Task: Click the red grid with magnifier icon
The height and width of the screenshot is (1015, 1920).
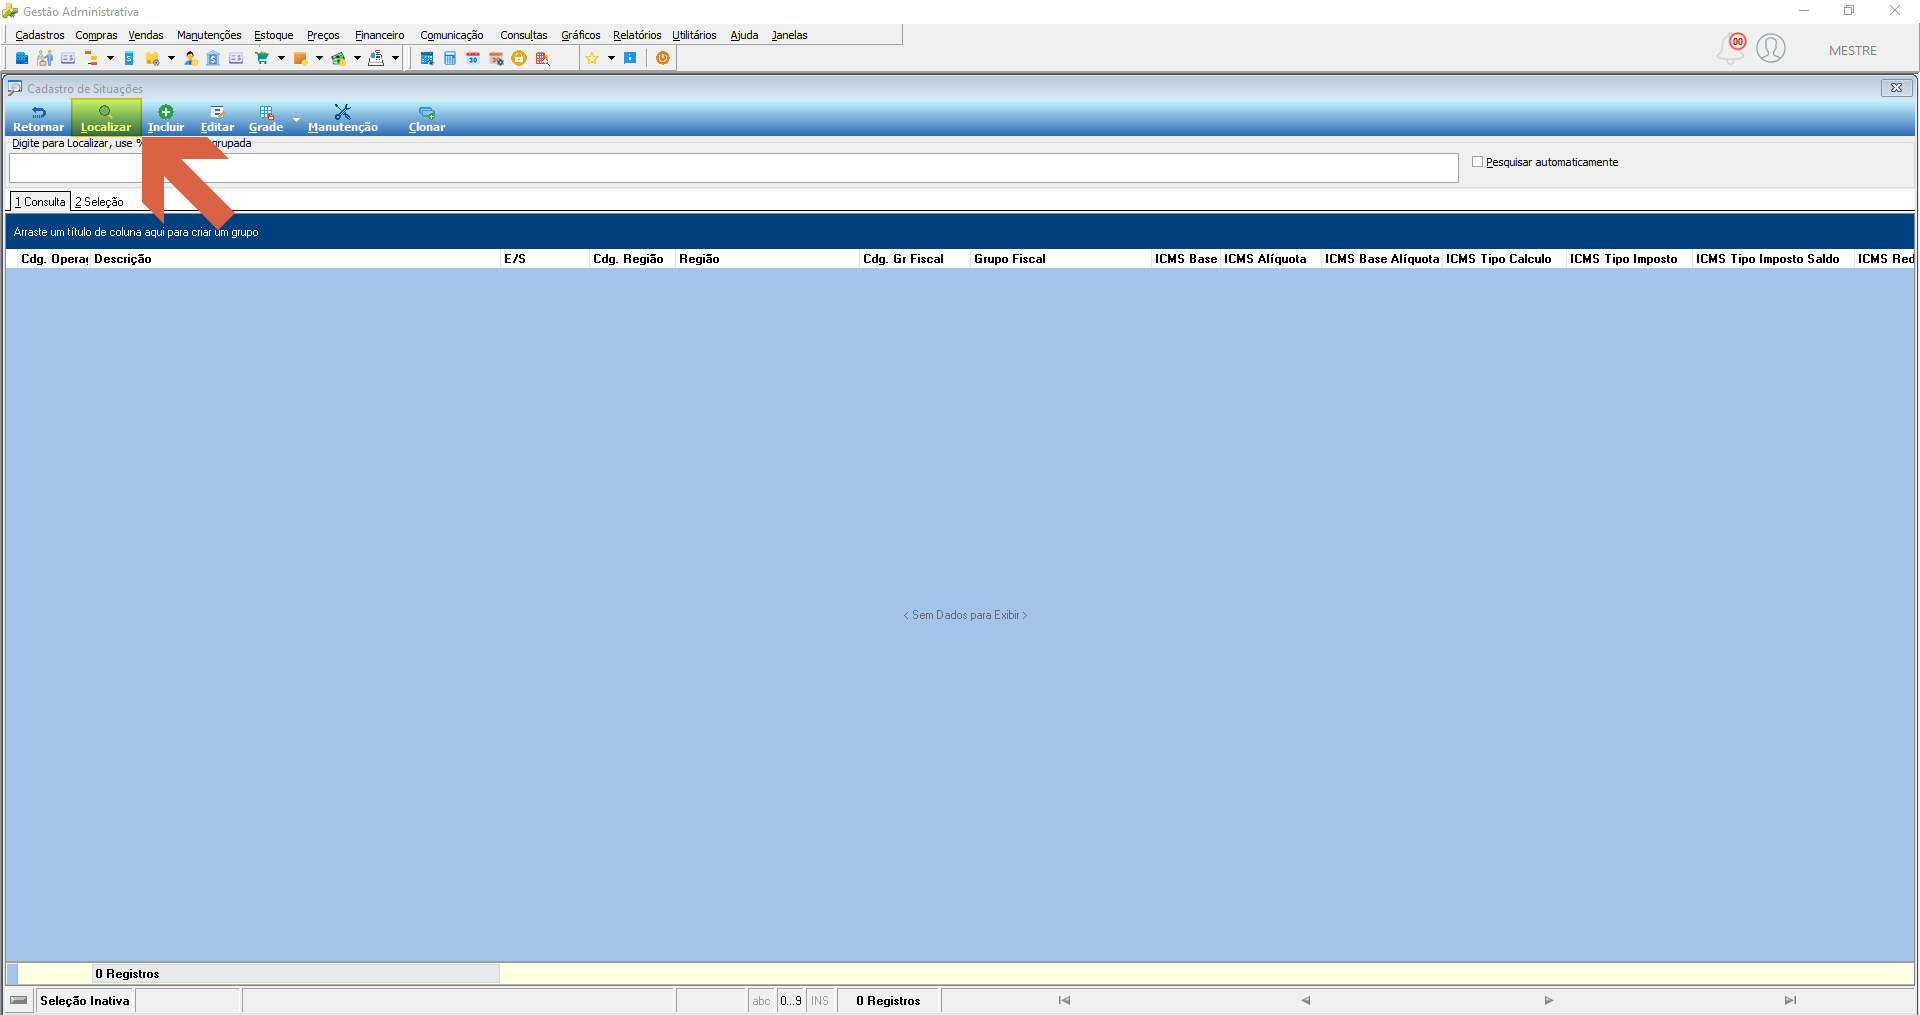Action: point(542,58)
